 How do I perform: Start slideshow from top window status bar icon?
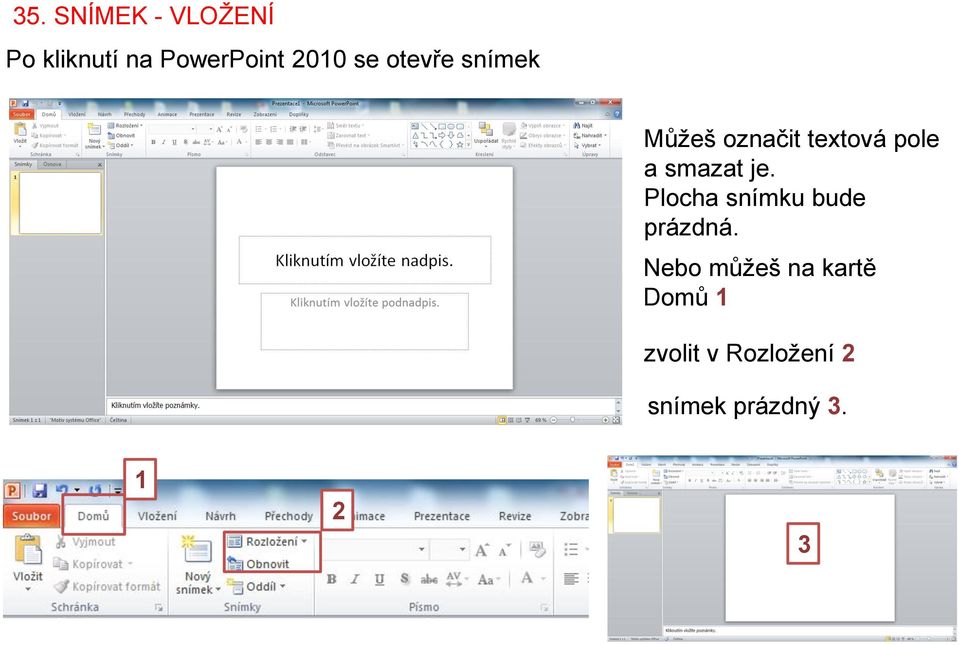tap(527, 420)
